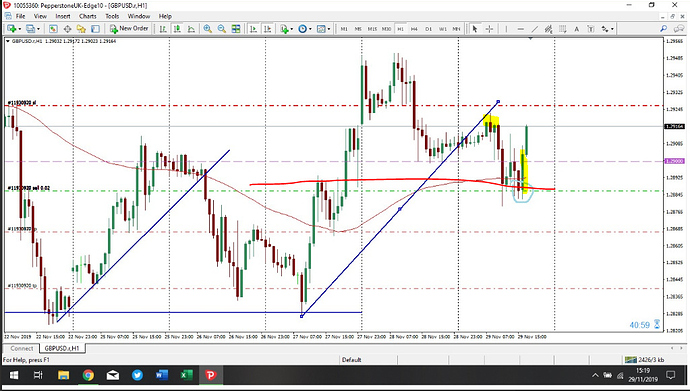This screenshot has width=690, height=391.
Task: Toggle the auto scroll chart button
Action: point(253,29)
